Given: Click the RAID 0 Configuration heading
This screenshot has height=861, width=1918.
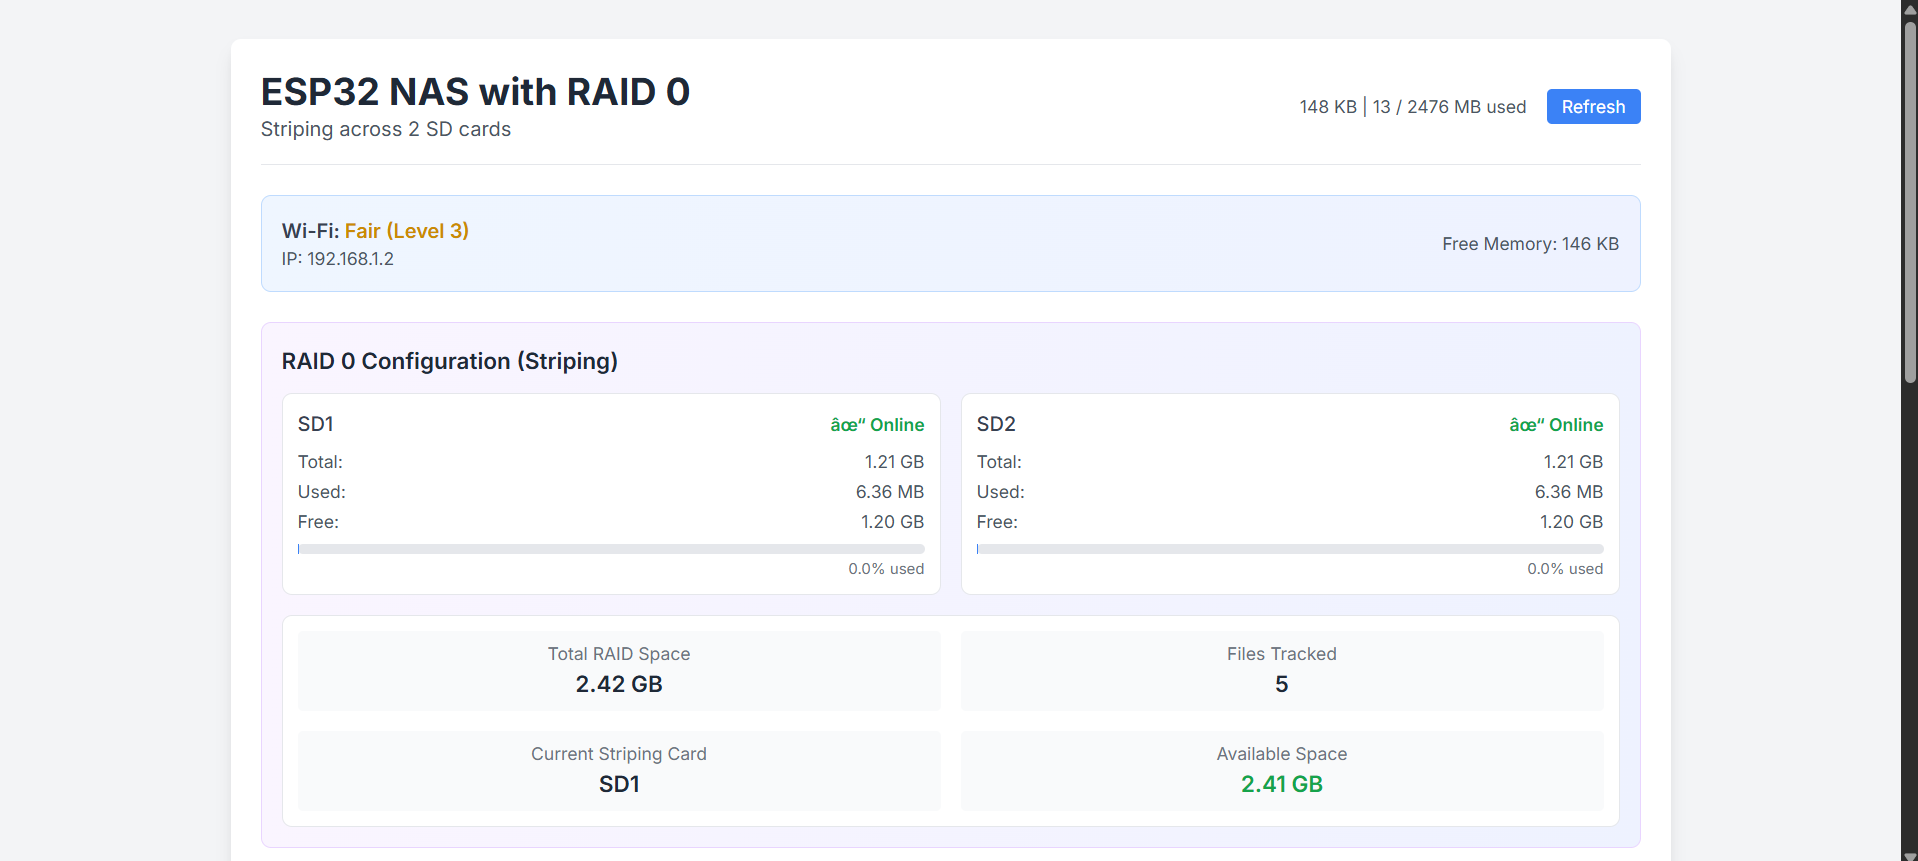Looking at the screenshot, I should 449,361.
